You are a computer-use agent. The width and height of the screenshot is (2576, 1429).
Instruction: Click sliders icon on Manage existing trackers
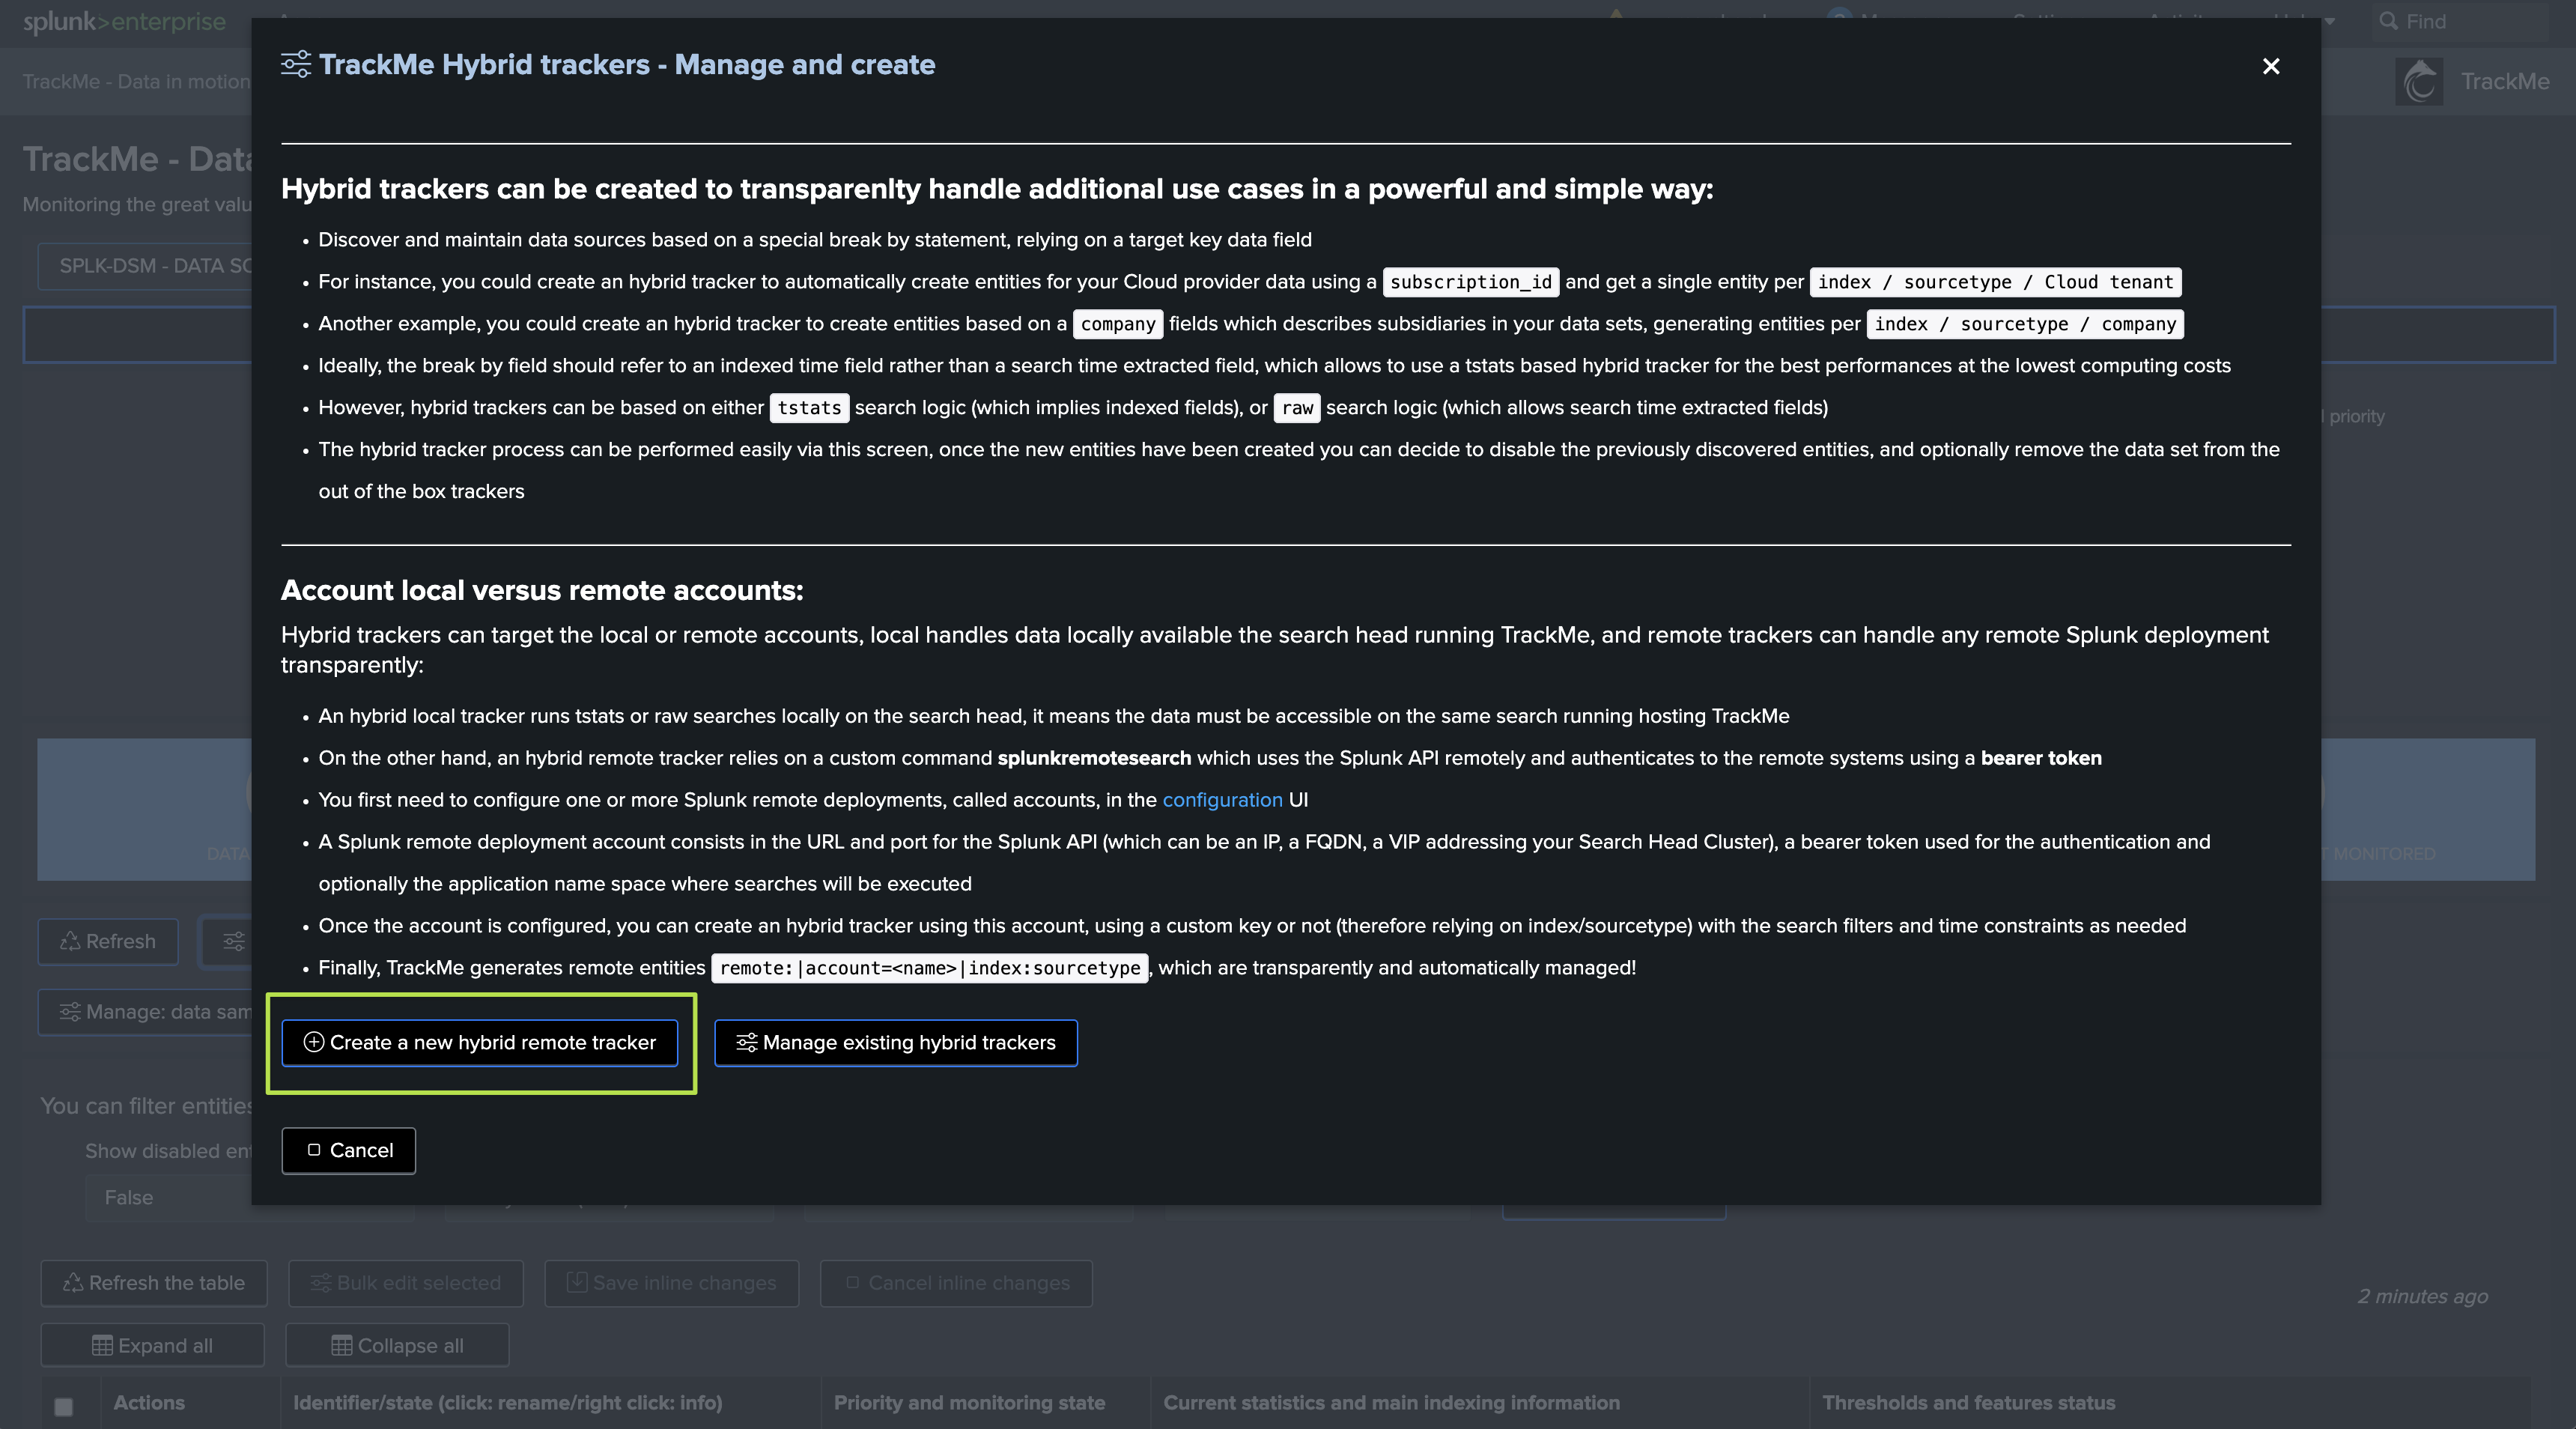pyautogui.click(x=747, y=1043)
